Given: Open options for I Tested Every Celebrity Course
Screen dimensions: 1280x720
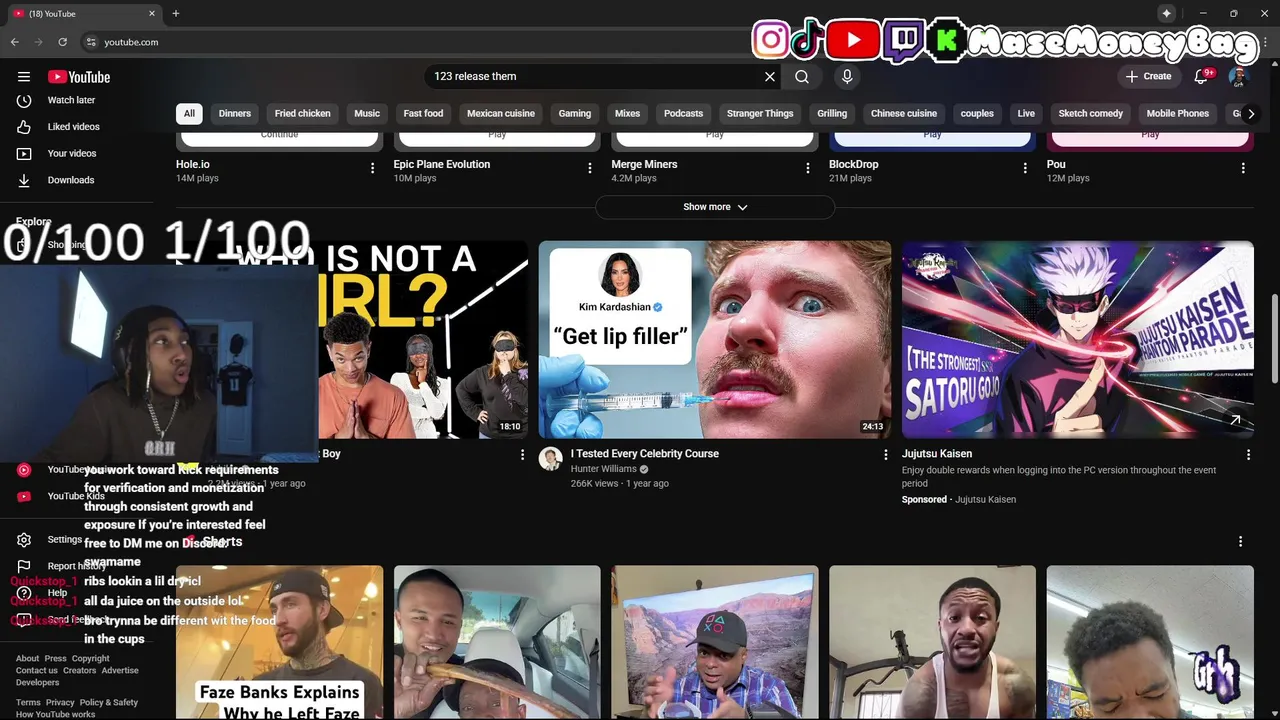Looking at the screenshot, I should coord(885,455).
